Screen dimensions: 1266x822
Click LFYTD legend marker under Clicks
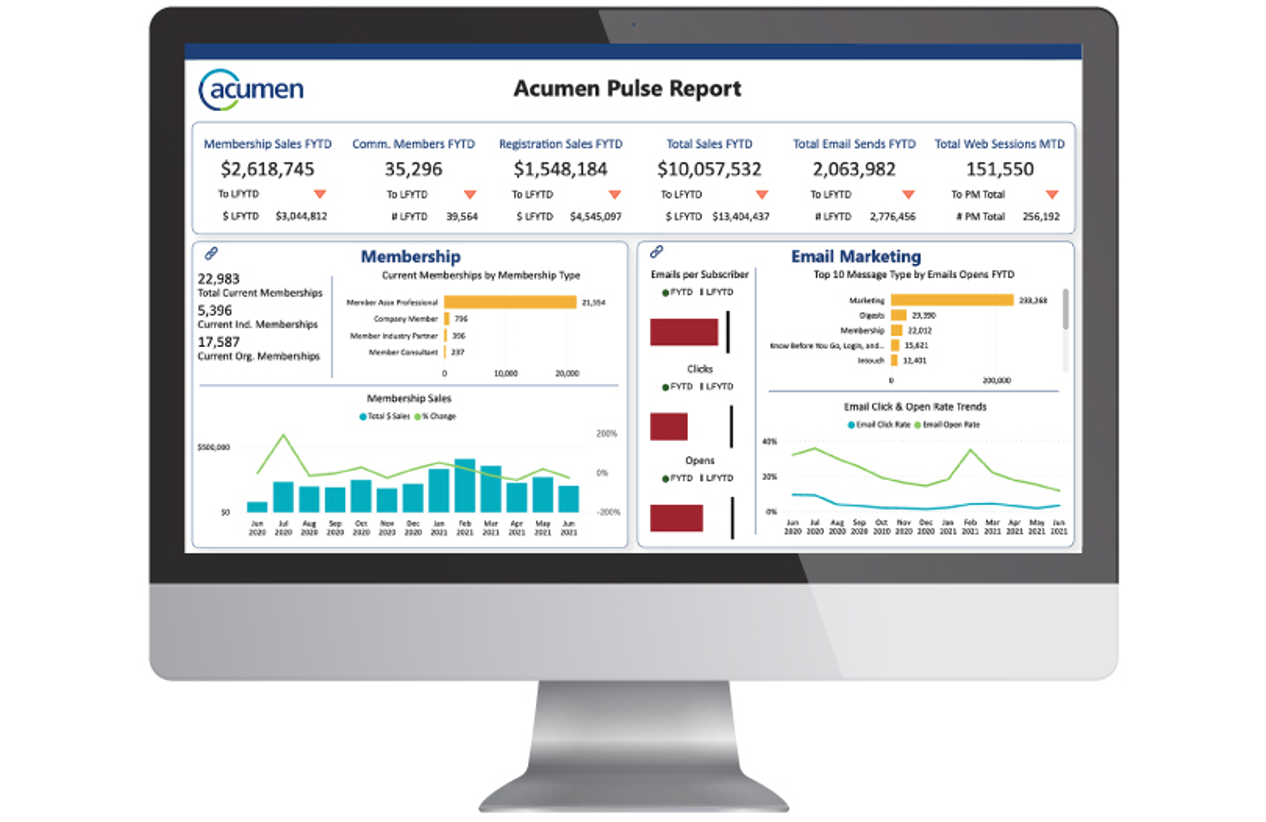pyautogui.click(x=702, y=386)
